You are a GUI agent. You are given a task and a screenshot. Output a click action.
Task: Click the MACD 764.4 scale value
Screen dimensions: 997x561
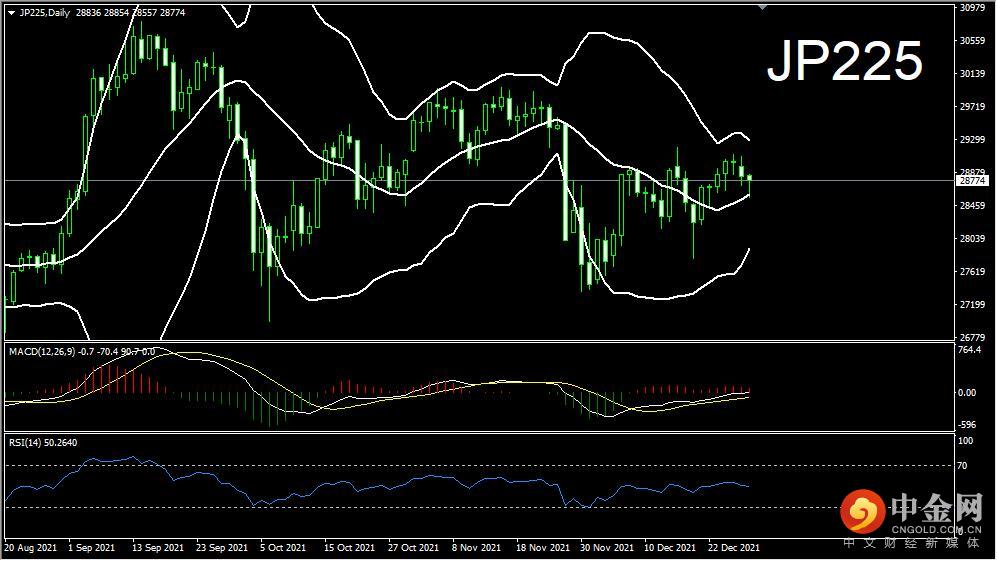(x=970, y=350)
